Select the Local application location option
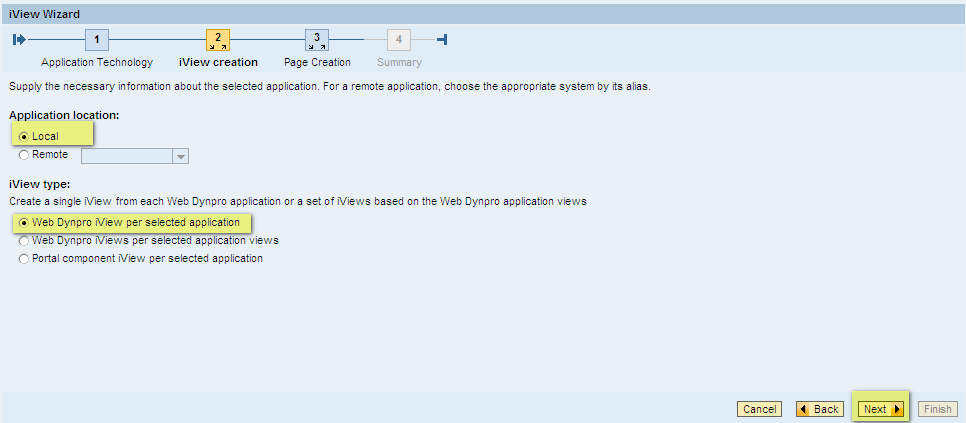The height and width of the screenshot is (423, 966). pyautogui.click(x=24, y=136)
